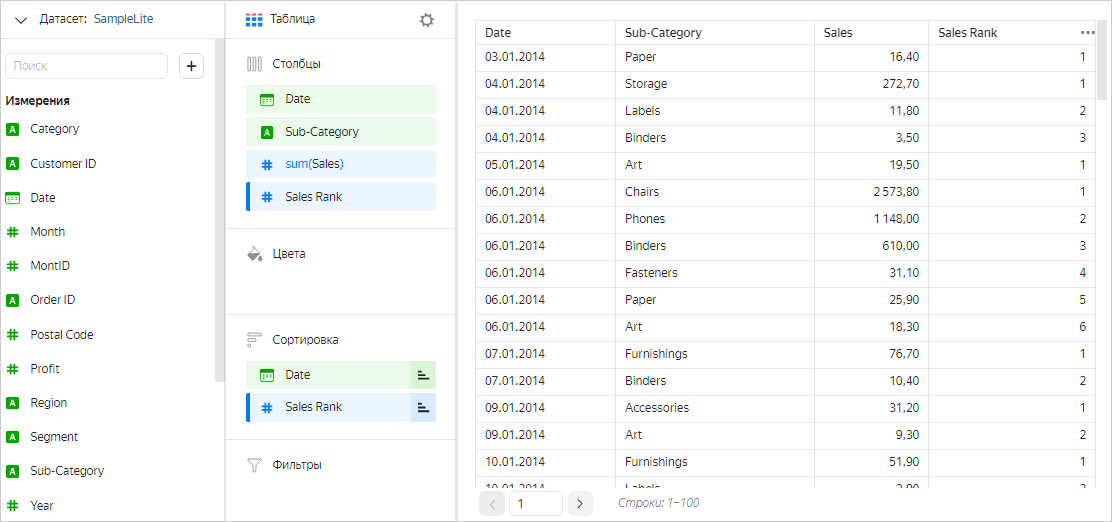This screenshot has width=1112, height=522.
Task: Go to next table page
Action: (580, 503)
